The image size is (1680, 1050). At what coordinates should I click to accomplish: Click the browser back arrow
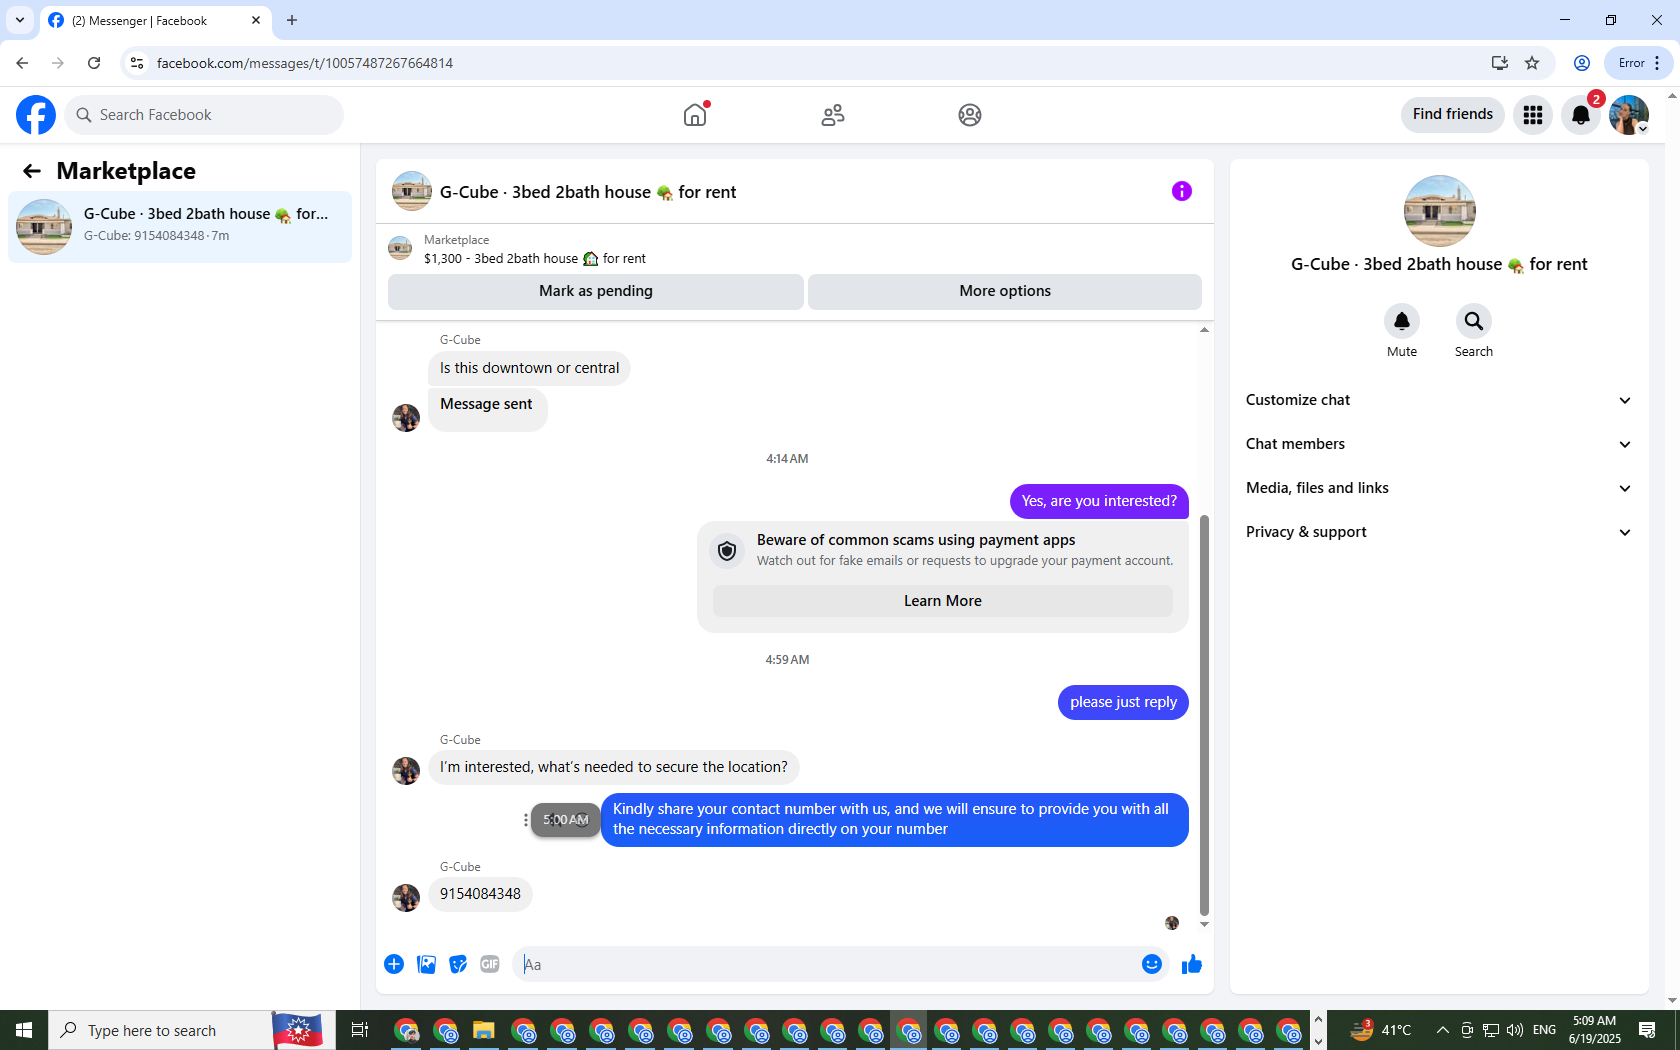[22, 63]
